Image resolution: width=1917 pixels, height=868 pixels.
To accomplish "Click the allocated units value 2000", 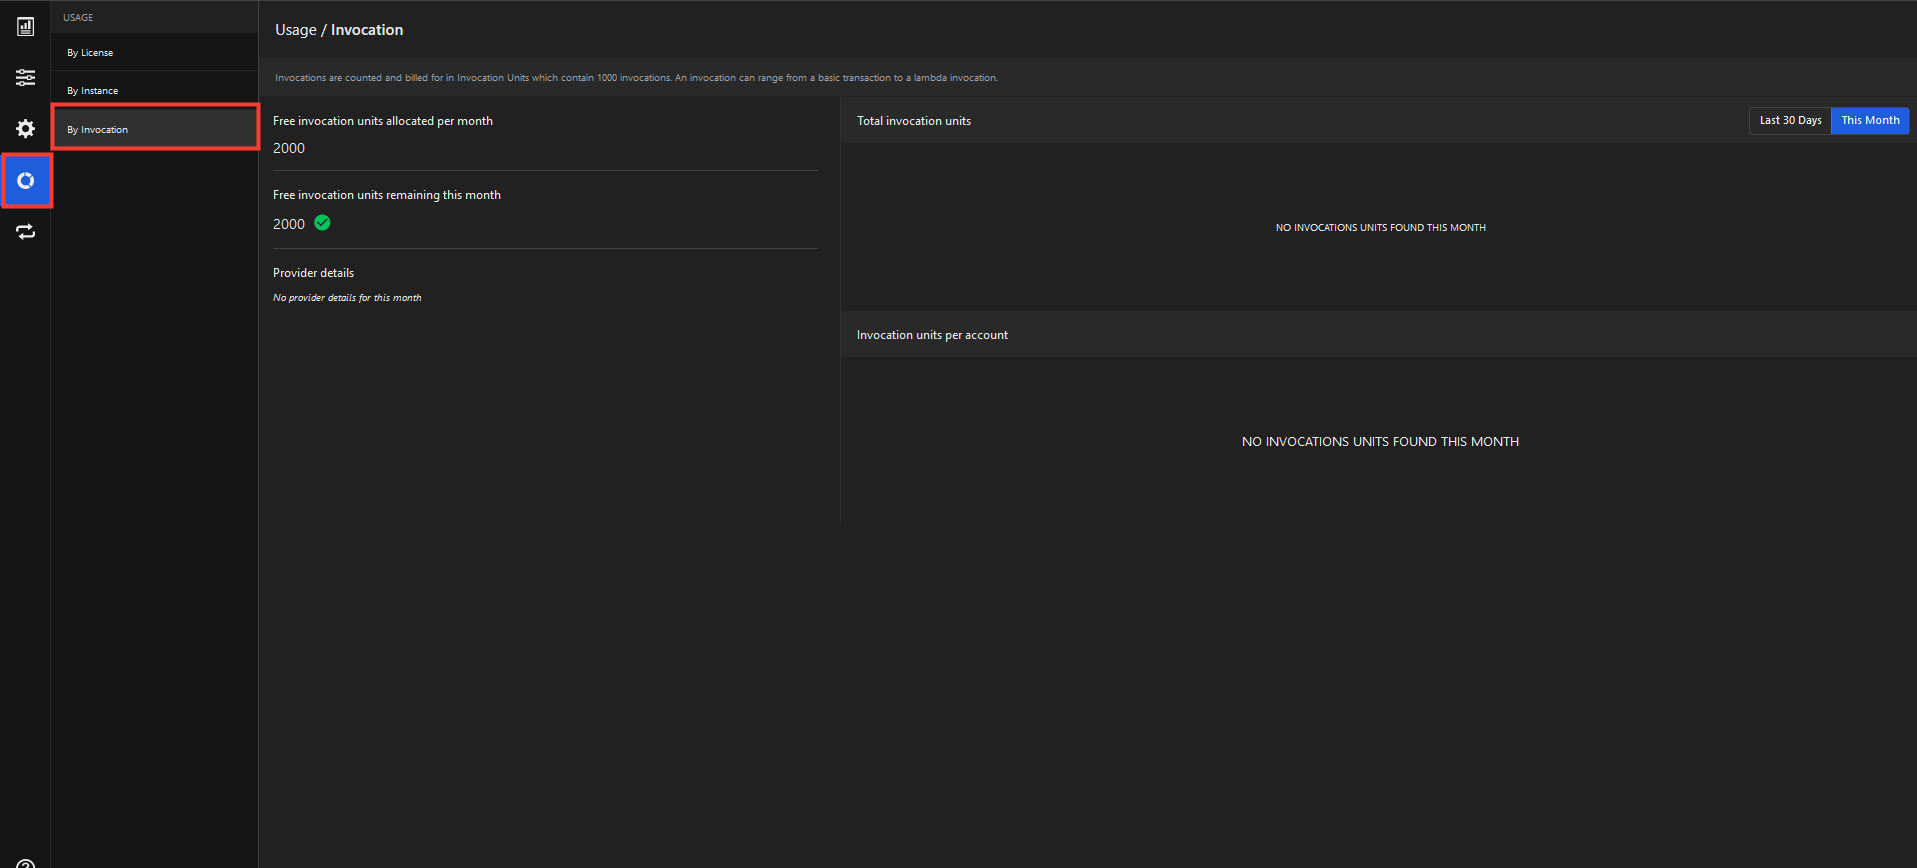I will [x=289, y=148].
